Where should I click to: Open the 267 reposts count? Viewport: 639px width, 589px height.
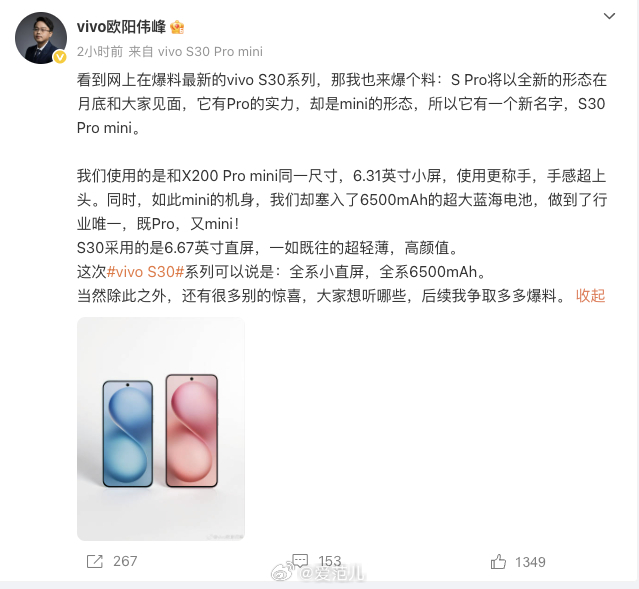pos(125,562)
